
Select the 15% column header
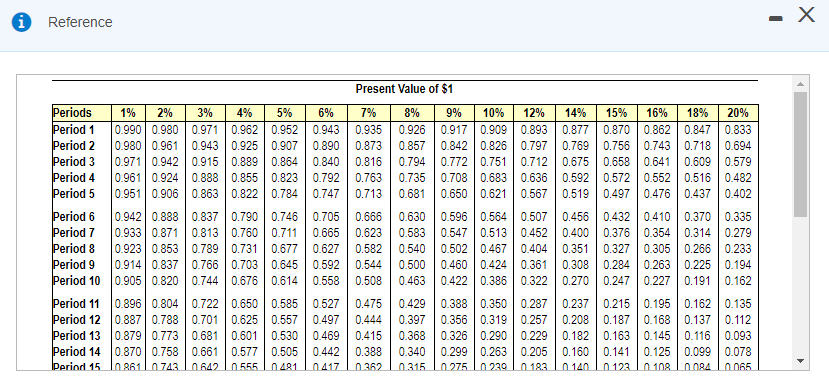coord(616,113)
